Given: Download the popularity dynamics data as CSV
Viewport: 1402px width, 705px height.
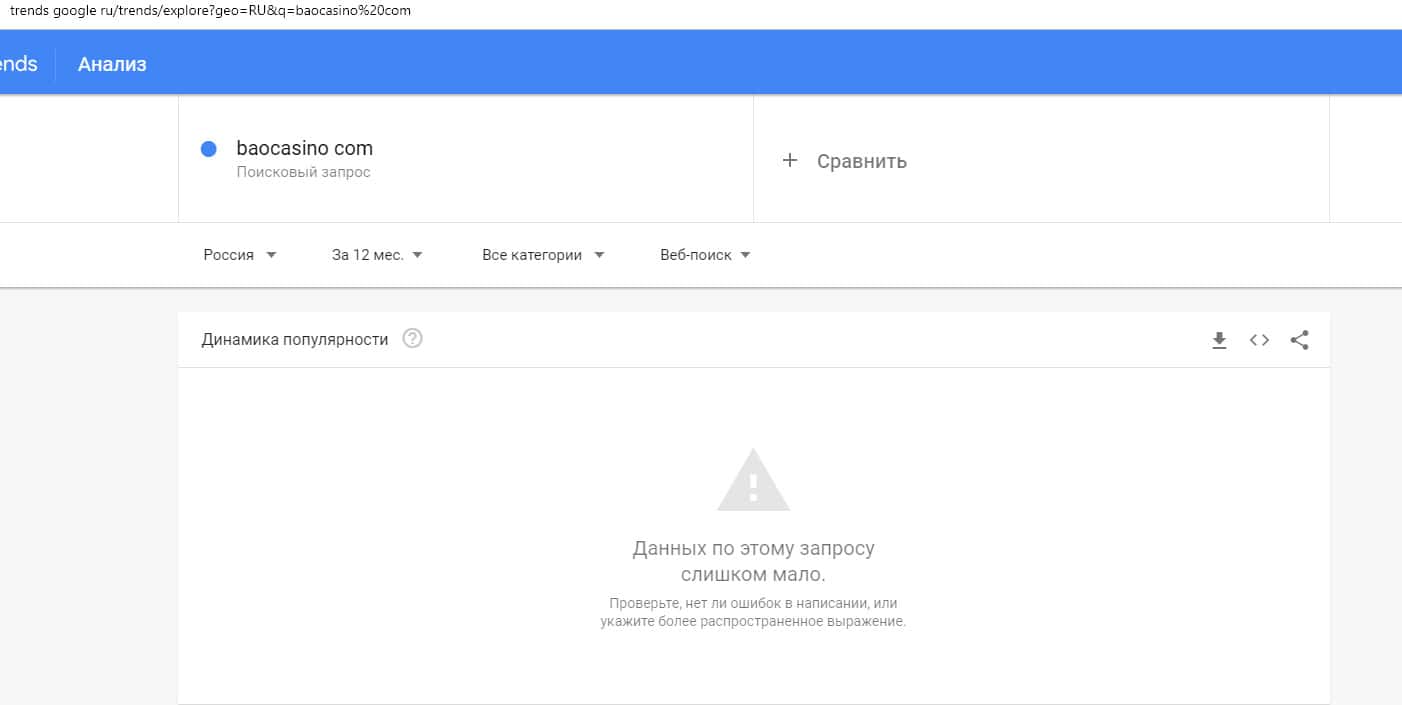Looking at the screenshot, I should pyautogui.click(x=1219, y=340).
